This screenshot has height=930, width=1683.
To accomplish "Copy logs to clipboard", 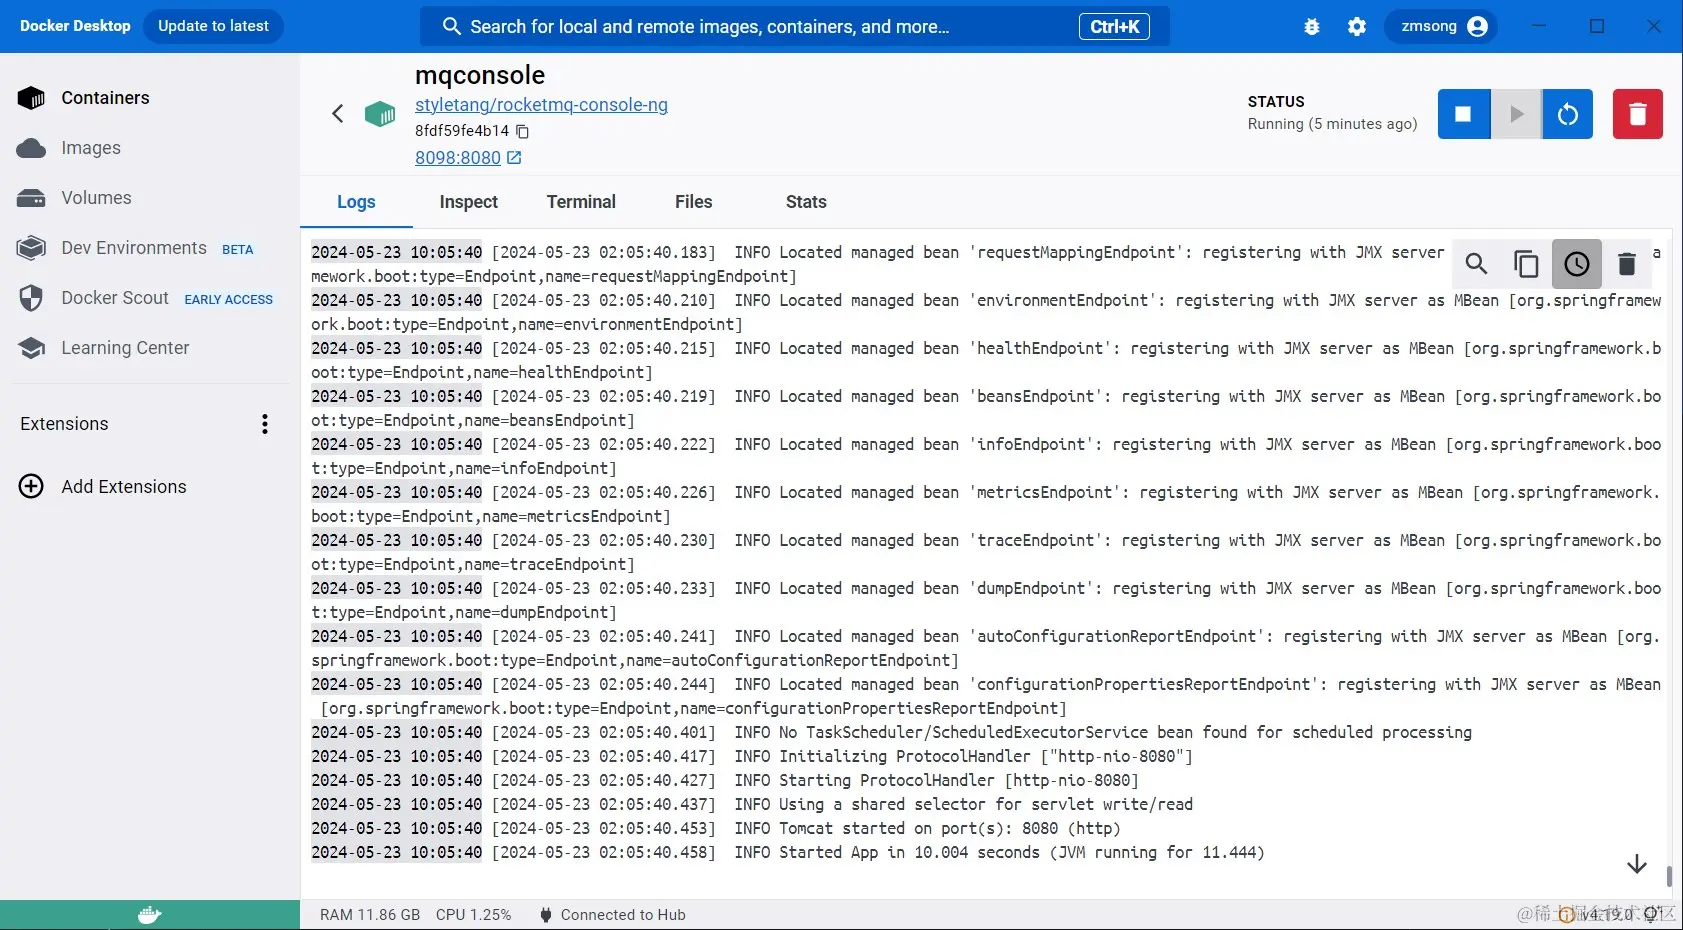I will pos(1526,264).
